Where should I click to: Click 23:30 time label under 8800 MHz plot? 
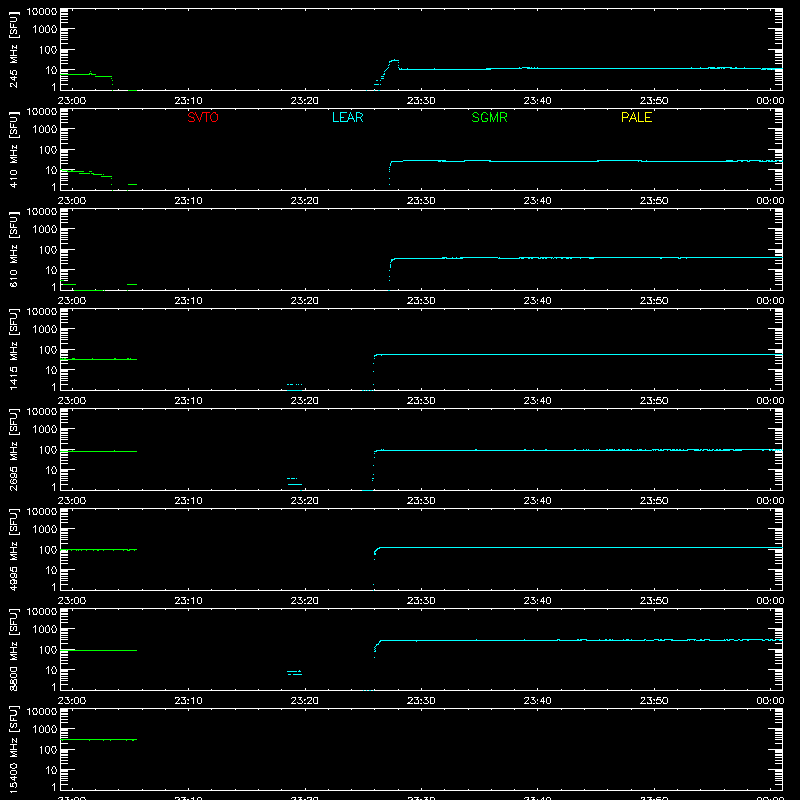click(x=421, y=701)
